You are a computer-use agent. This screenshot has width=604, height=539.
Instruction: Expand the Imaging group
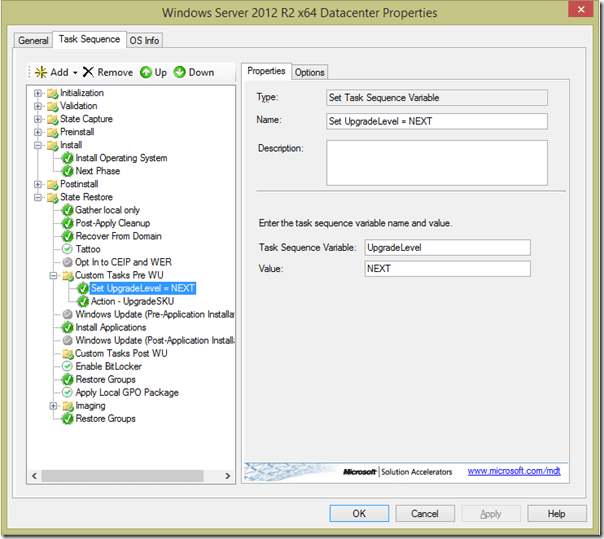pyautogui.click(x=54, y=406)
